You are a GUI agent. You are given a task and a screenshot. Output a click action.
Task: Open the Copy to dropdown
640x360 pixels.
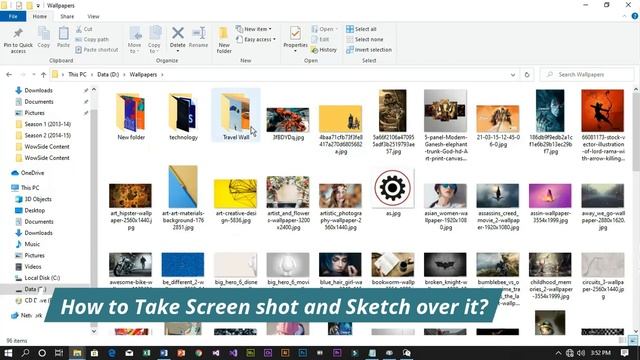coord(154,40)
